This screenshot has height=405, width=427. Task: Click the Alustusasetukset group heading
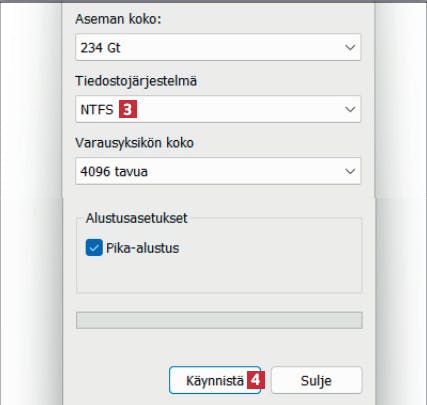point(137,218)
